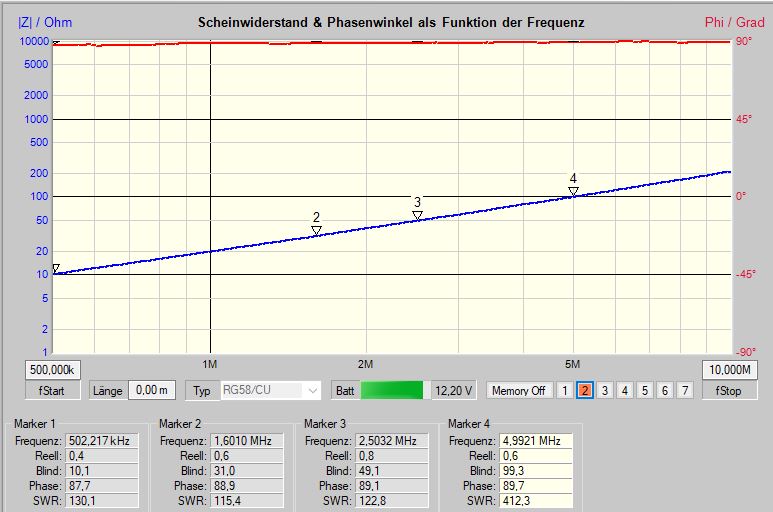The width and height of the screenshot is (773, 512).
Task: Click the Typ button
Action: click(x=202, y=391)
